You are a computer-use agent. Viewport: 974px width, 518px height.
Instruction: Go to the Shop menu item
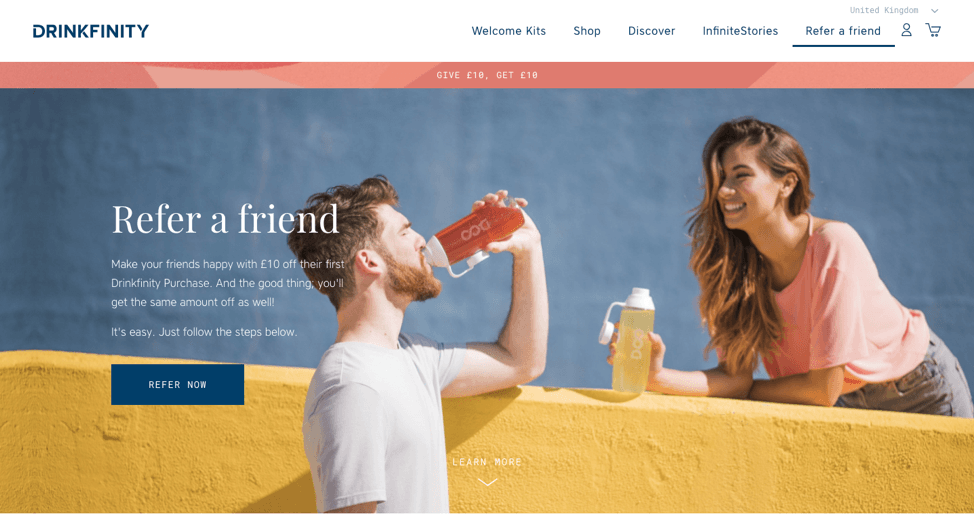(586, 31)
